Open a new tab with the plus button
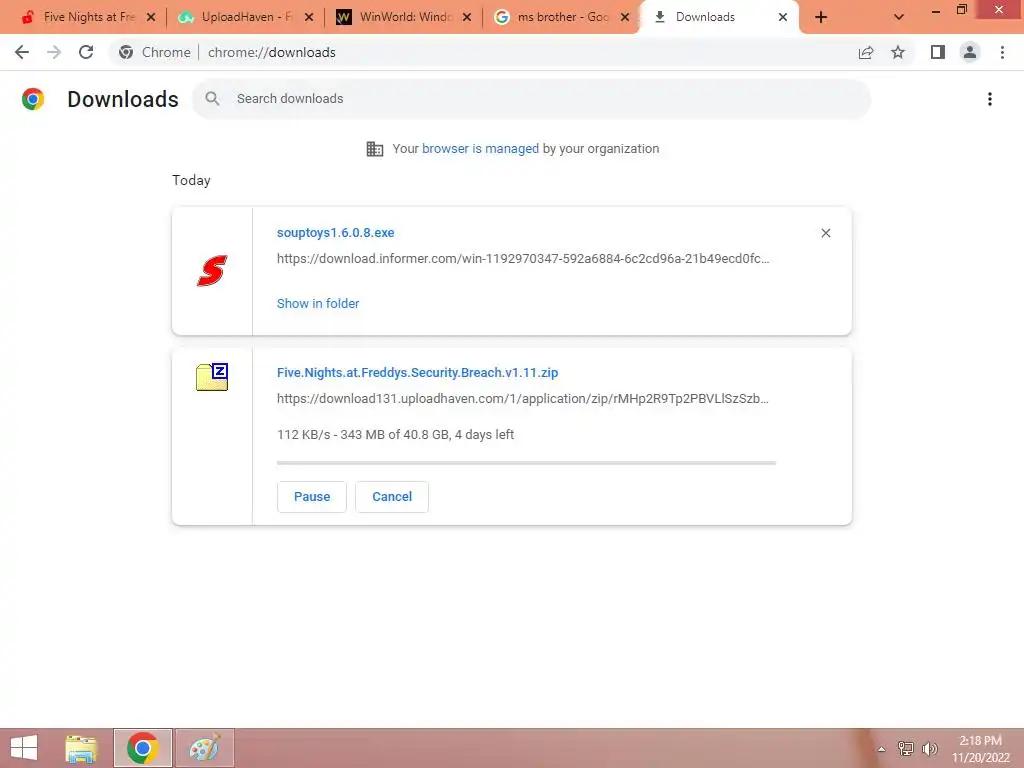This screenshot has height=768, width=1024. click(821, 18)
